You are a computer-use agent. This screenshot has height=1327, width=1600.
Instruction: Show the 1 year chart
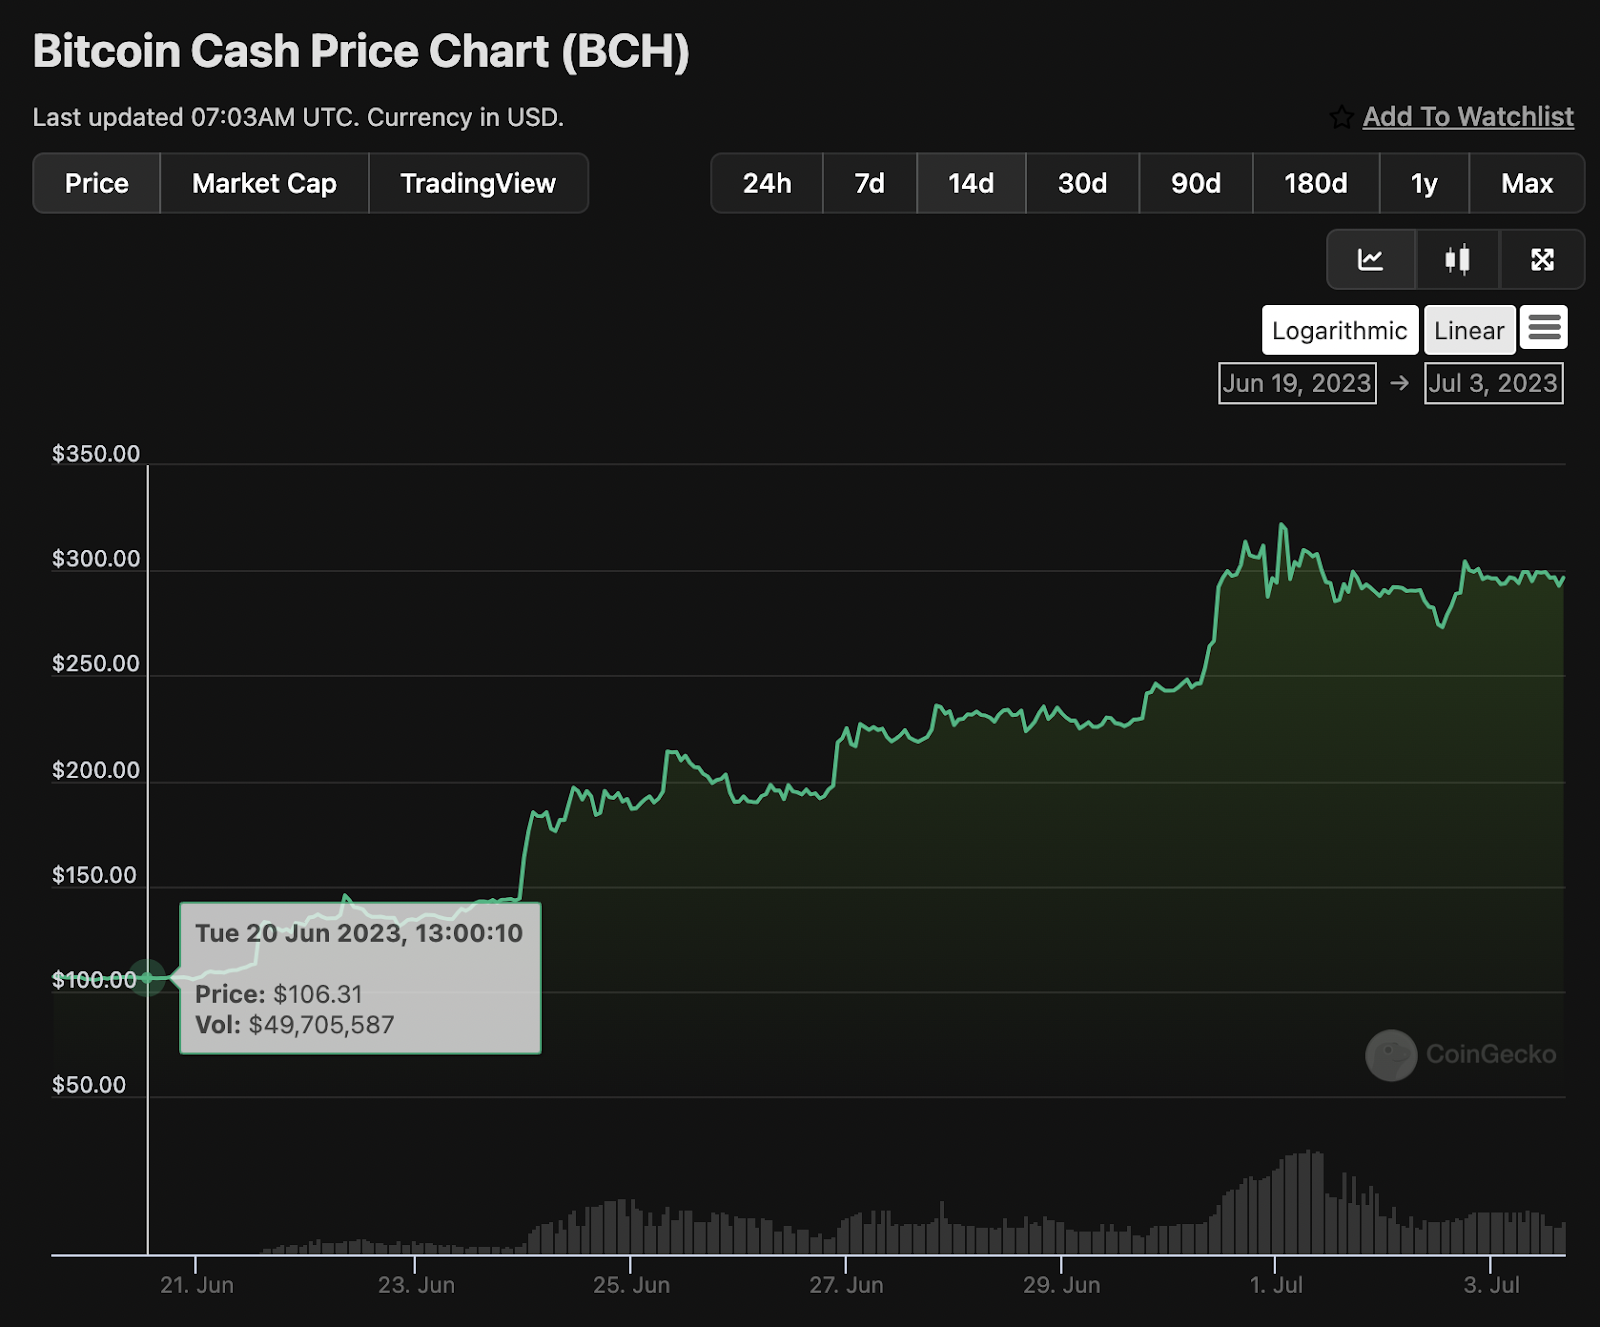coord(1424,183)
